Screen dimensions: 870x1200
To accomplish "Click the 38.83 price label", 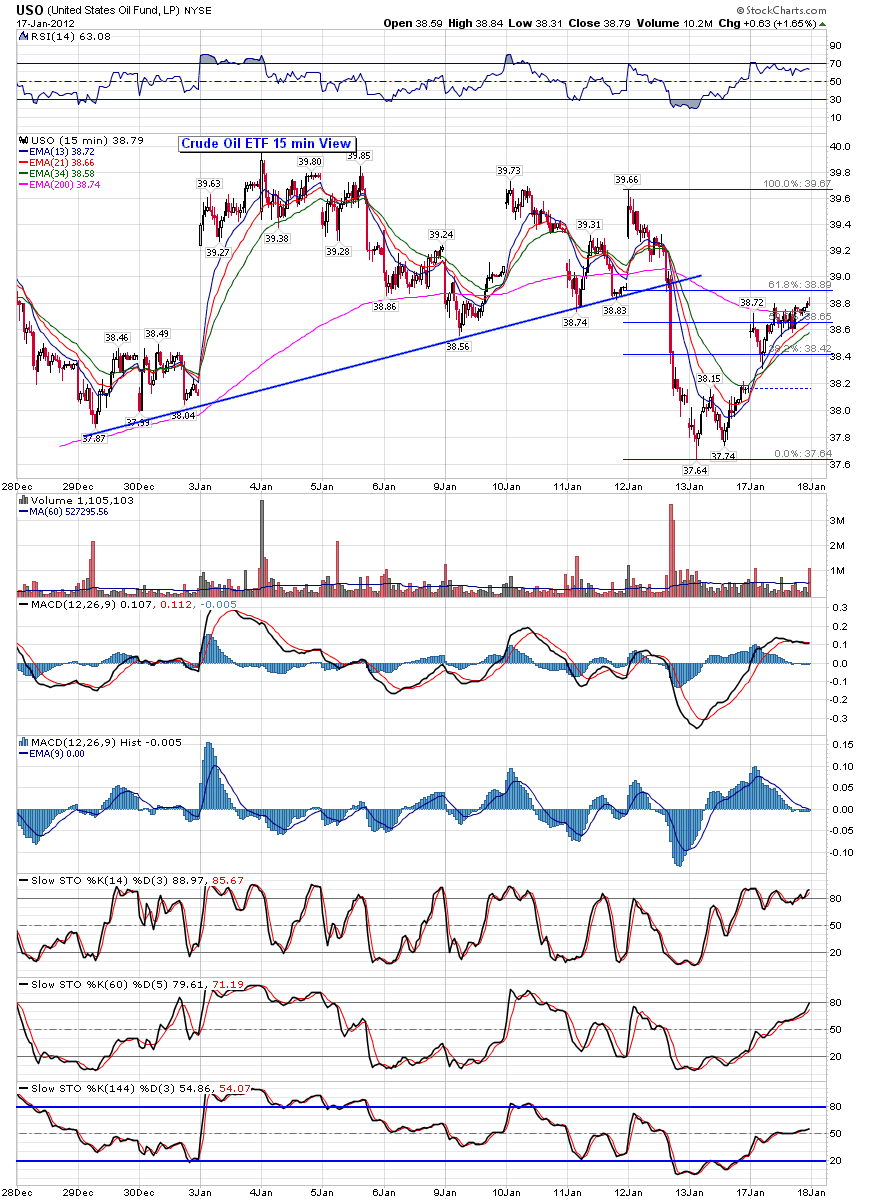I will [x=615, y=311].
